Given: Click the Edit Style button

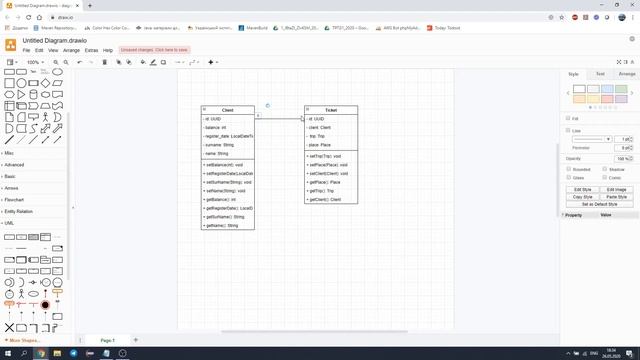Looking at the screenshot, I should pyautogui.click(x=582, y=190).
